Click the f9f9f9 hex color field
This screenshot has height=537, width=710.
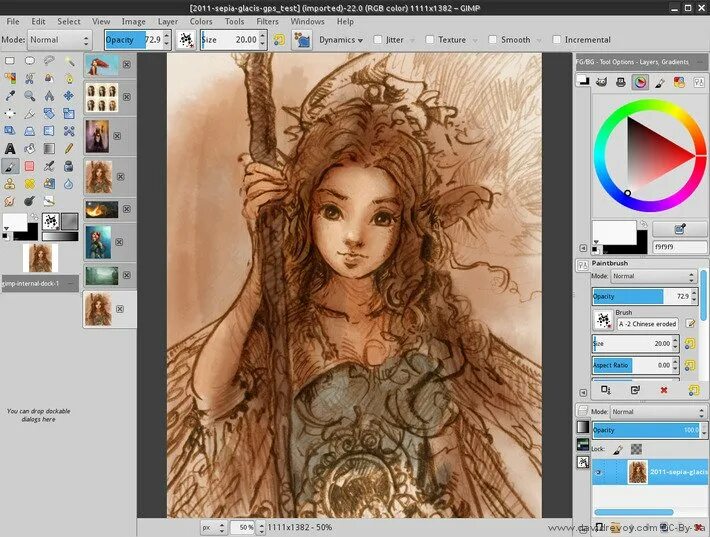[x=680, y=247]
